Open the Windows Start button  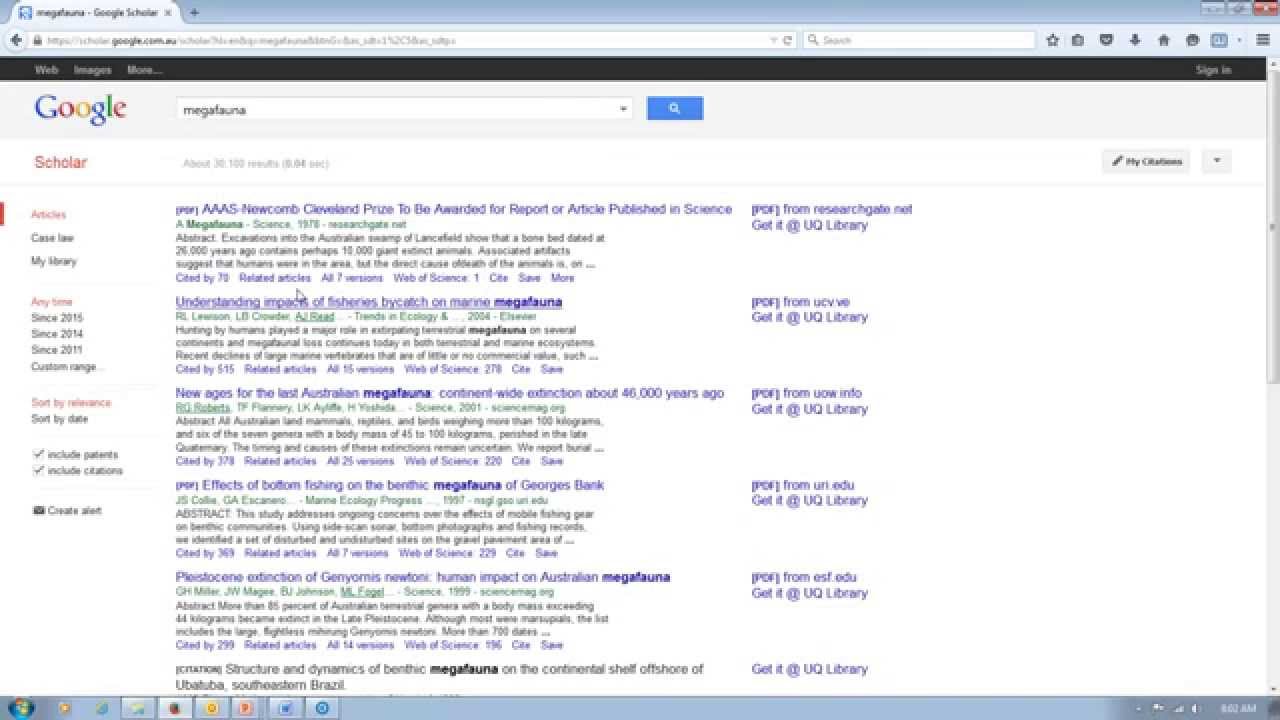[x=20, y=708]
